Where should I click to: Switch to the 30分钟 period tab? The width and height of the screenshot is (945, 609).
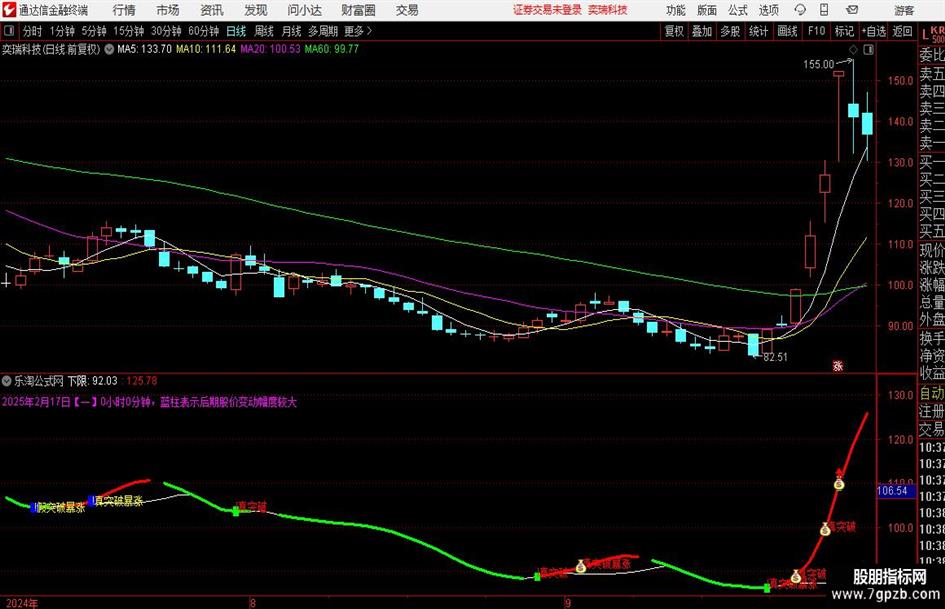coord(166,31)
